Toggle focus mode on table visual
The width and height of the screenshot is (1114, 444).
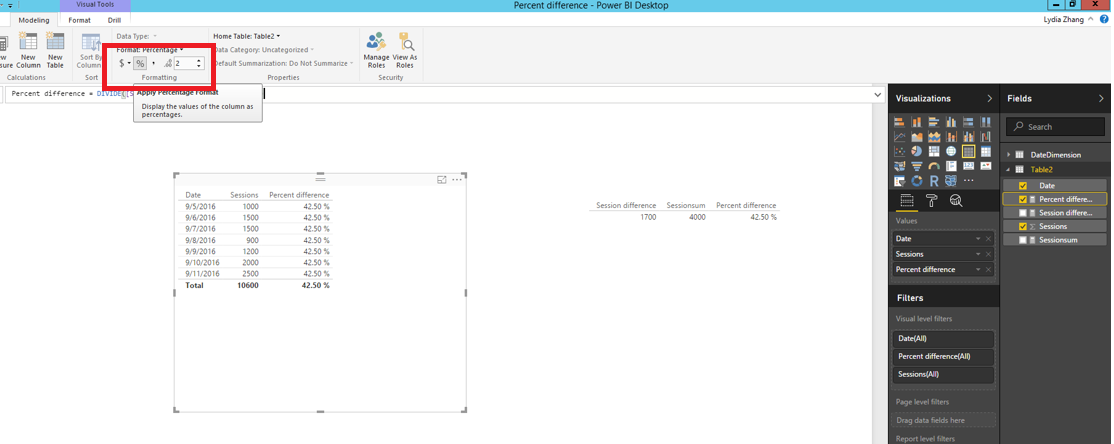pyautogui.click(x=442, y=180)
